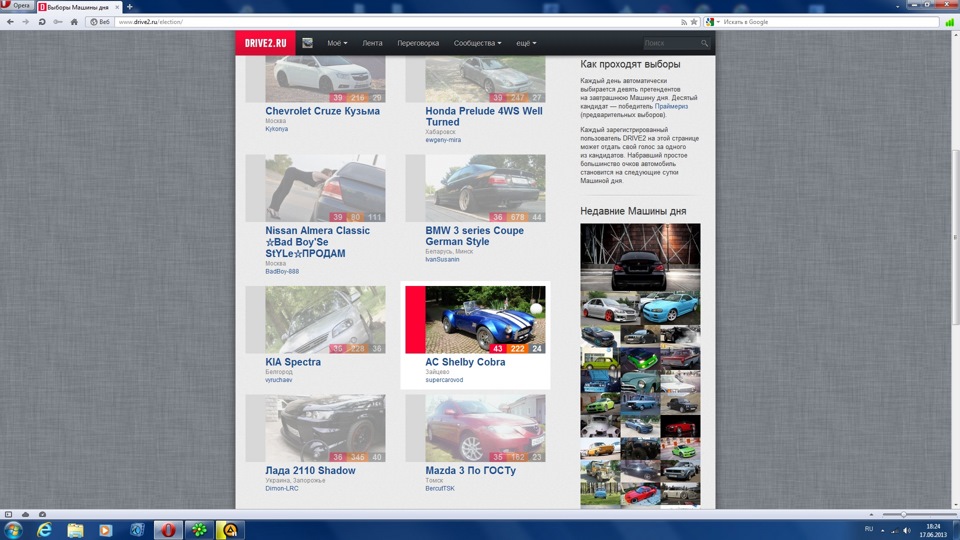Click the KIA Spectra car photo
This screenshot has height=540, width=960.
[x=325, y=320]
